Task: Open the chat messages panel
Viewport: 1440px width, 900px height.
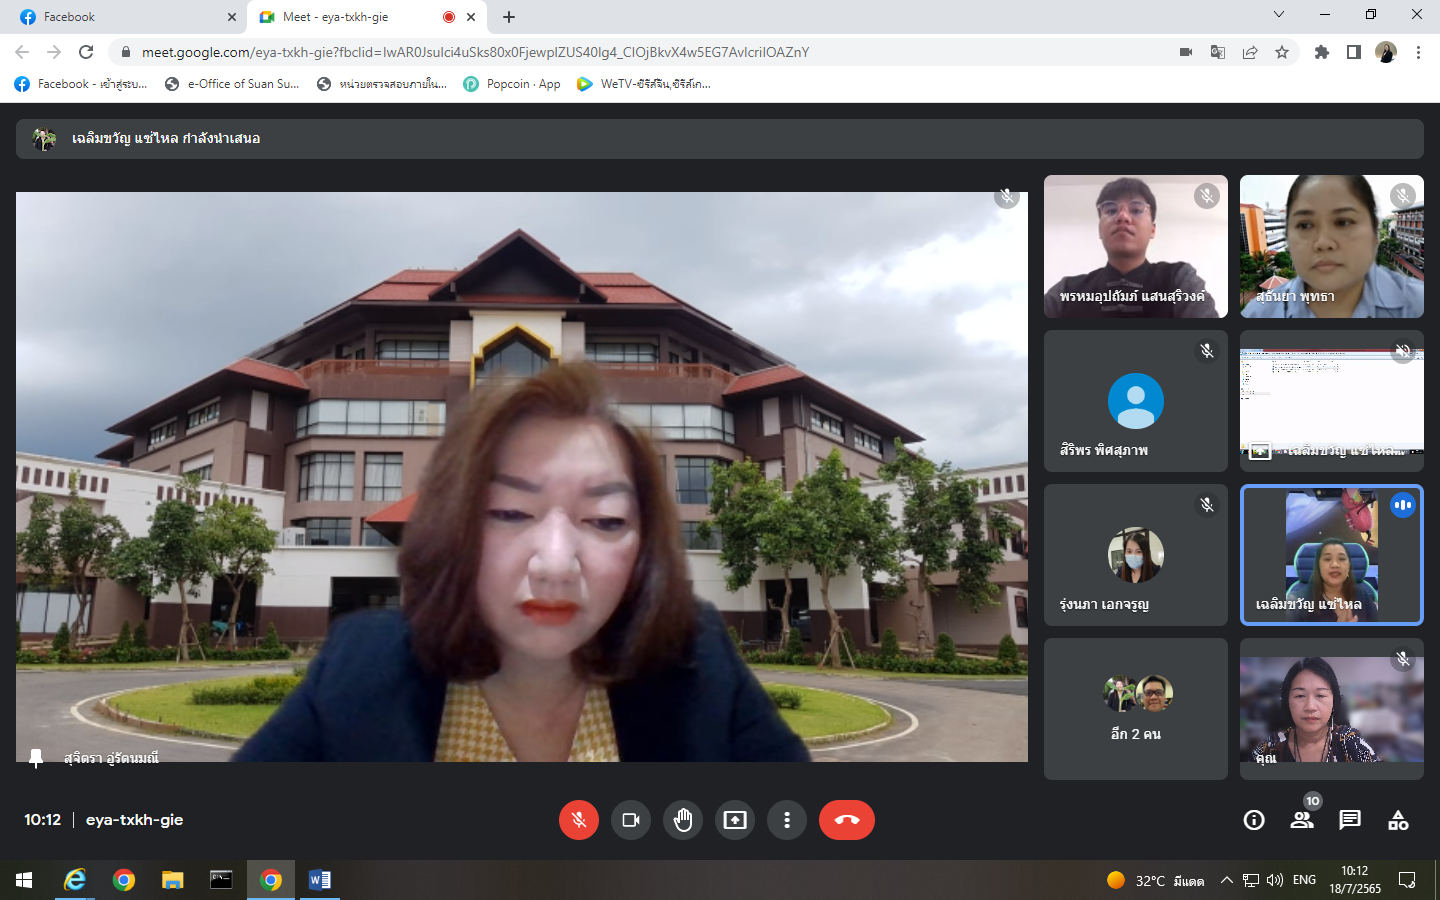Action: click(1350, 820)
